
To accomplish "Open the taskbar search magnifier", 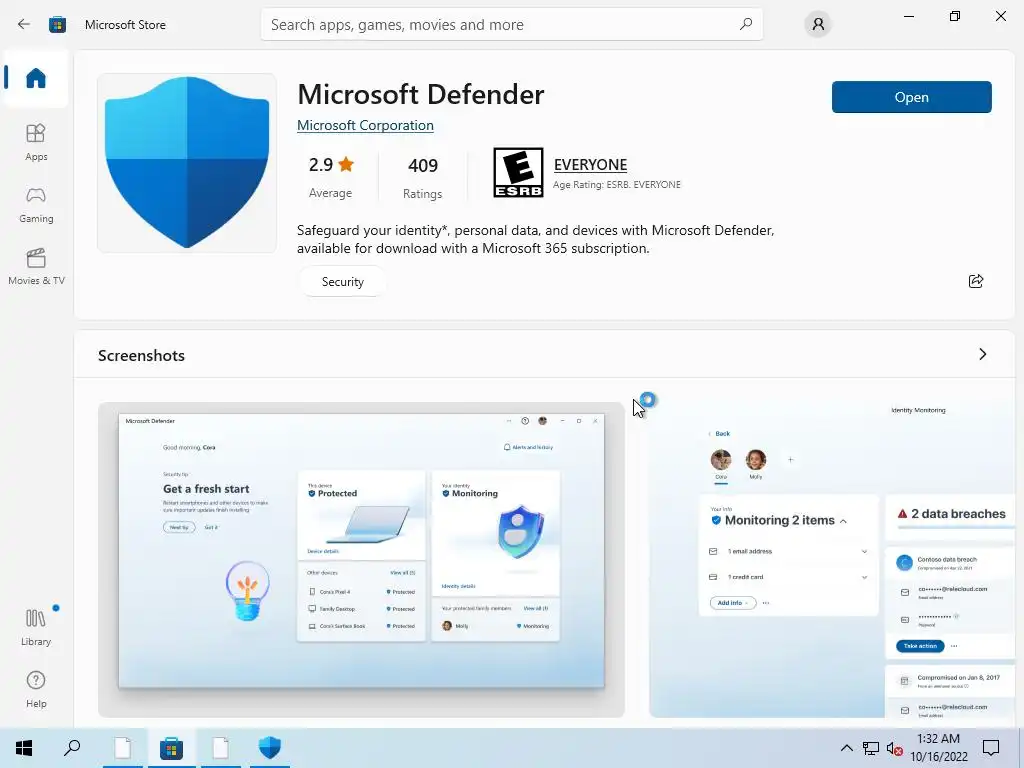I will click(x=72, y=748).
